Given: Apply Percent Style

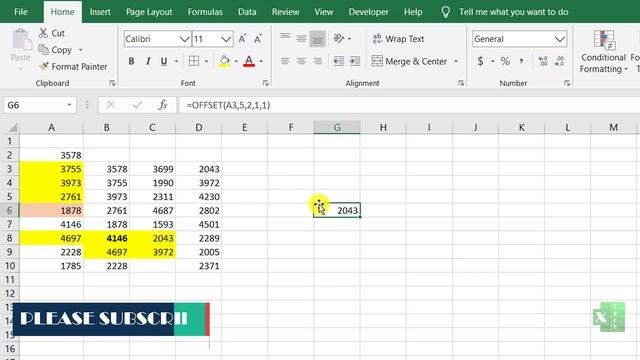Looking at the screenshot, I should (505, 61).
